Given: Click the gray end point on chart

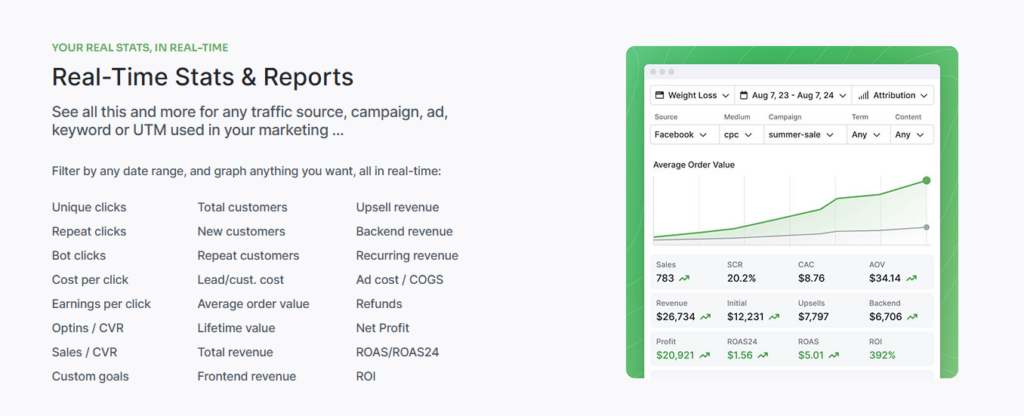Looking at the screenshot, I should click(x=926, y=227).
